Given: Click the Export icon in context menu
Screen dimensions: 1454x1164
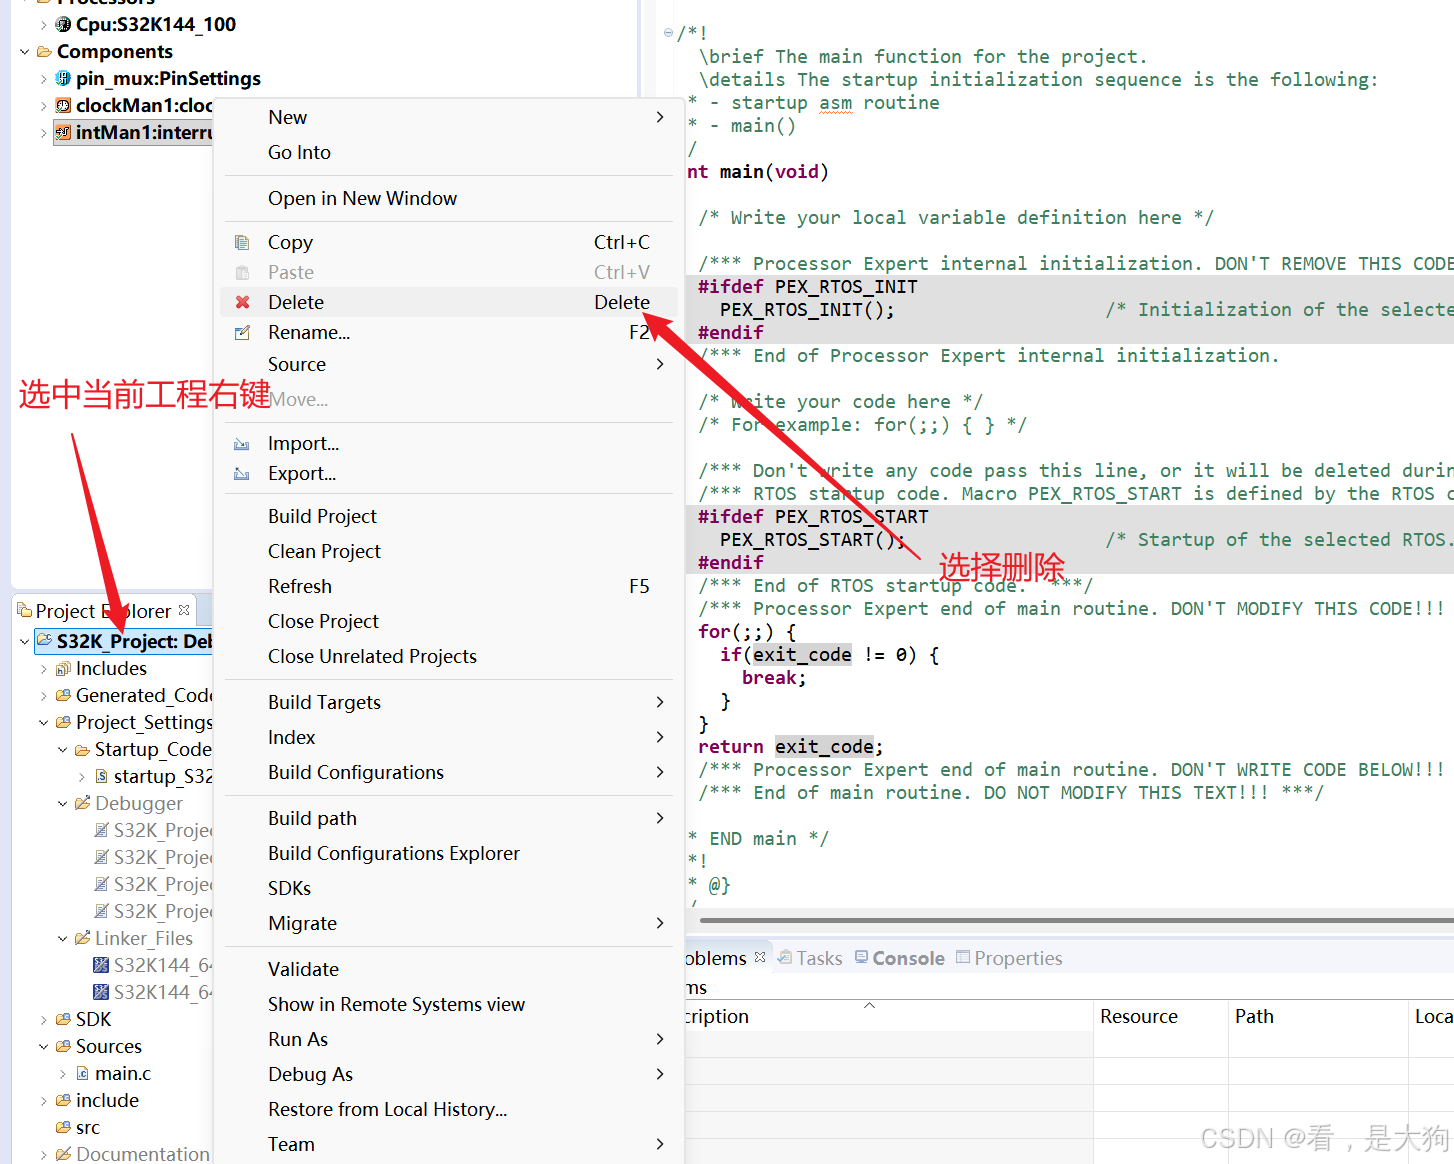Looking at the screenshot, I should pyautogui.click(x=242, y=474).
